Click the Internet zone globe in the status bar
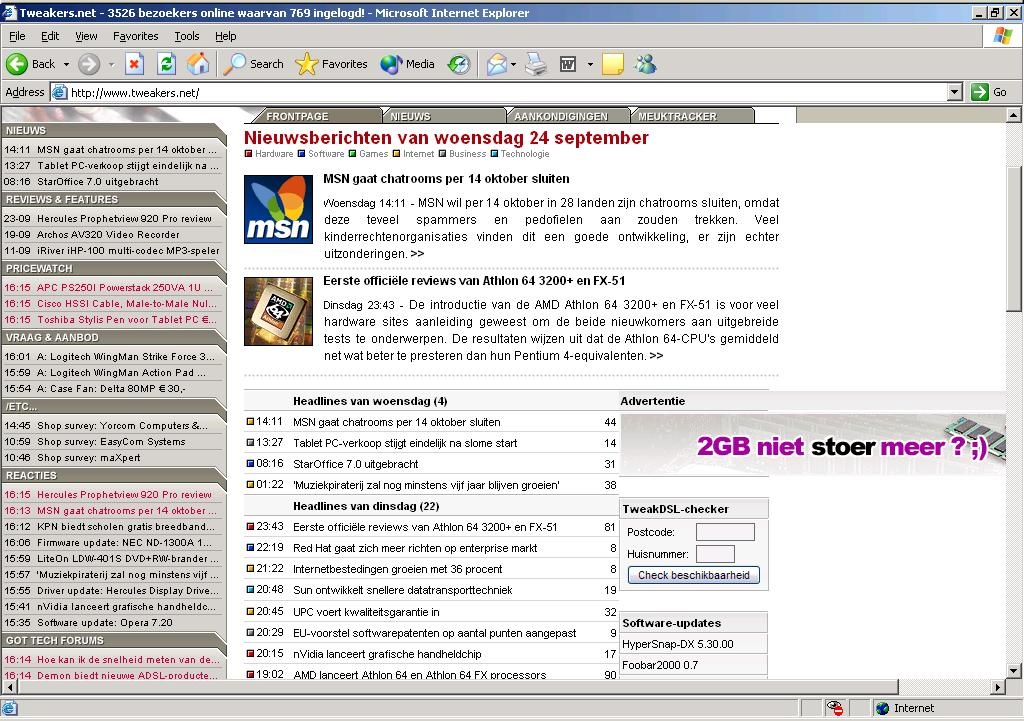The width and height of the screenshot is (1024, 721). tap(882, 708)
